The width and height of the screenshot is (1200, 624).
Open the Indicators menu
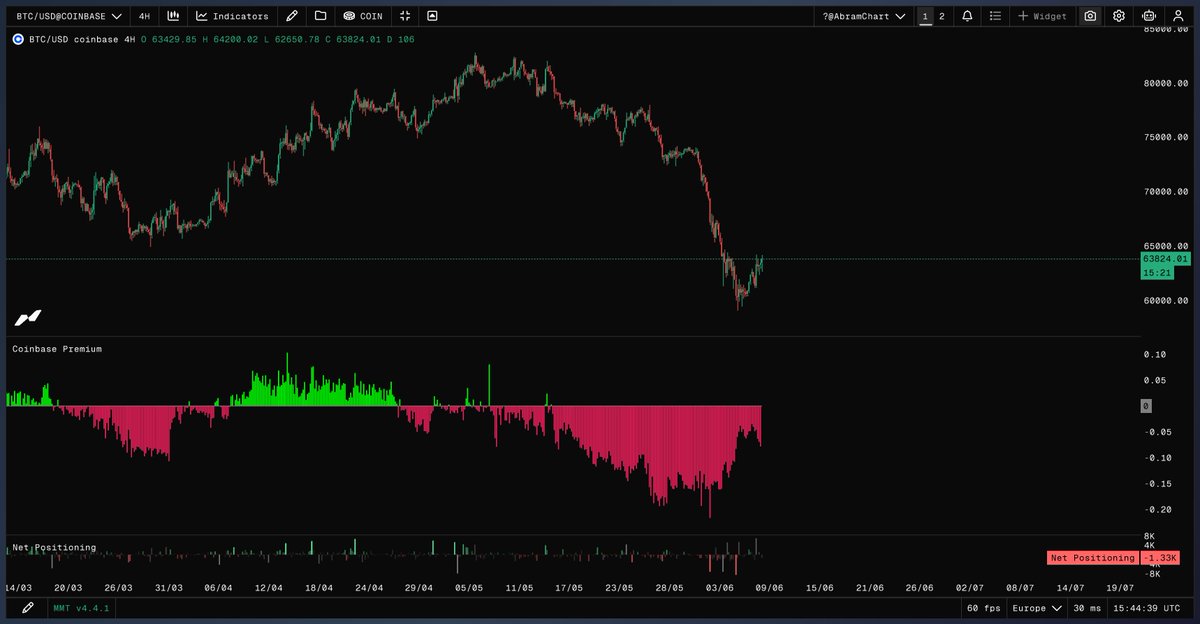pyautogui.click(x=232, y=16)
